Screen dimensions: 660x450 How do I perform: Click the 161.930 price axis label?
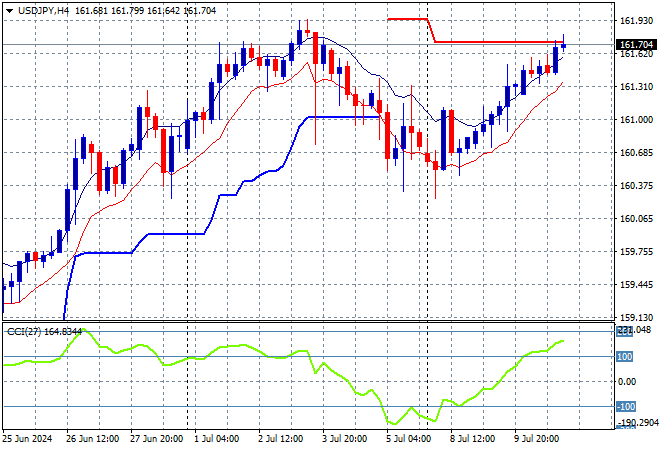pyautogui.click(x=636, y=20)
